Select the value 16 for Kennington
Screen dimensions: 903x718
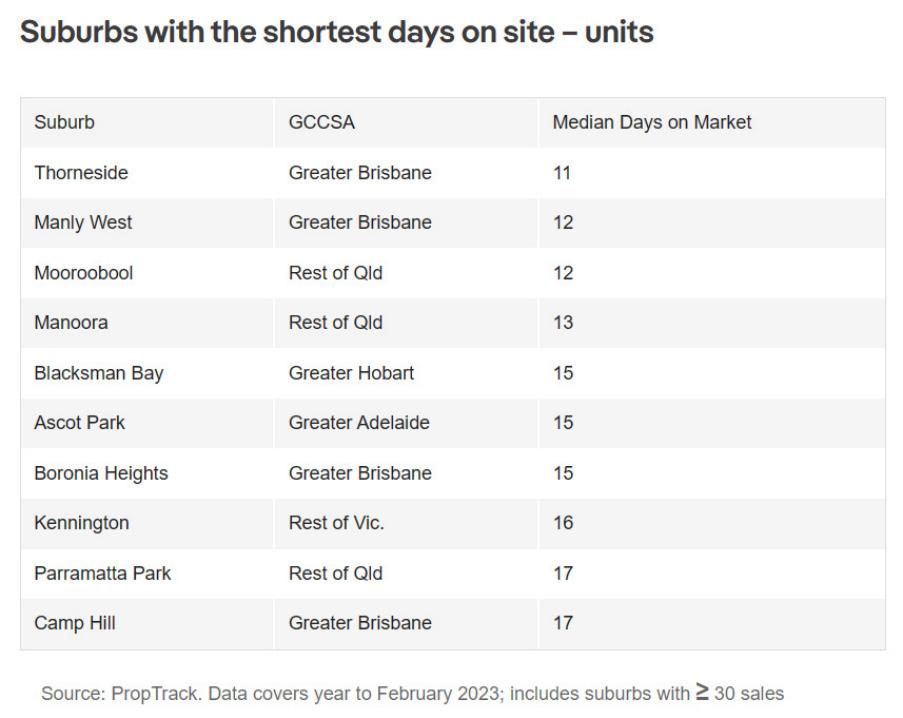point(562,523)
